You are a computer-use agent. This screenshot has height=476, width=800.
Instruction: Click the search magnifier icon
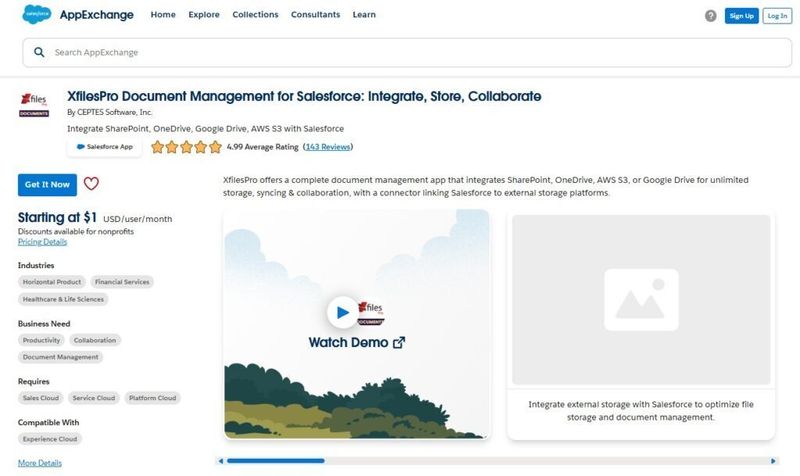click(x=39, y=52)
